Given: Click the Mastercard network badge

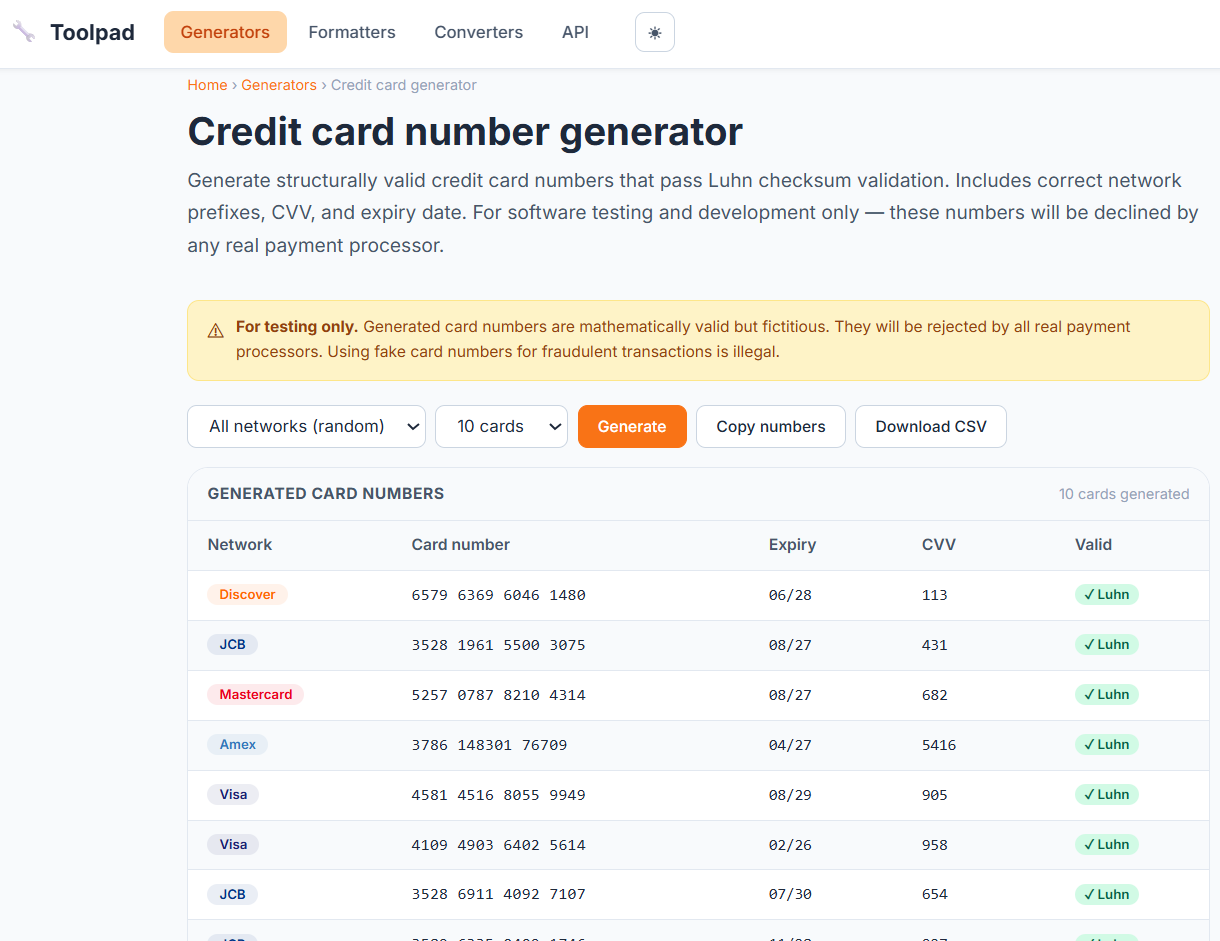Looking at the screenshot, I should [255, 695].
